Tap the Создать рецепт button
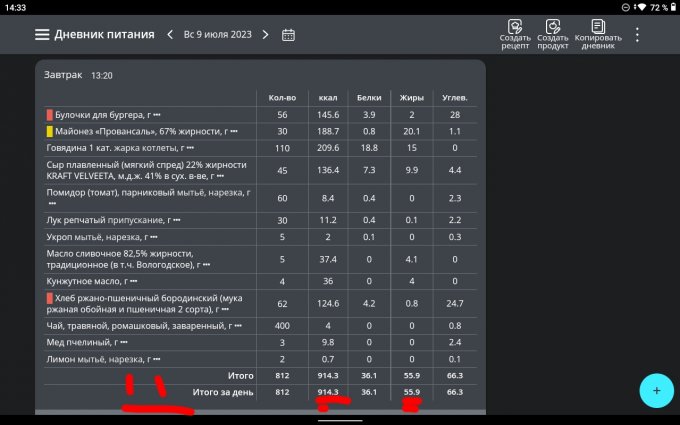The height and width of the screenshot is (425, 680). (x=514, y=34)
